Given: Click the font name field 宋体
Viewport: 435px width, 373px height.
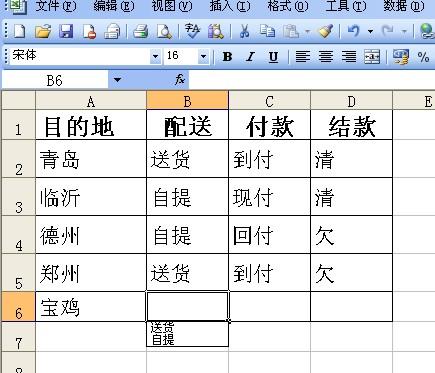Looking at the screenshot, I should pyautogui.click(x=80, y=56).
